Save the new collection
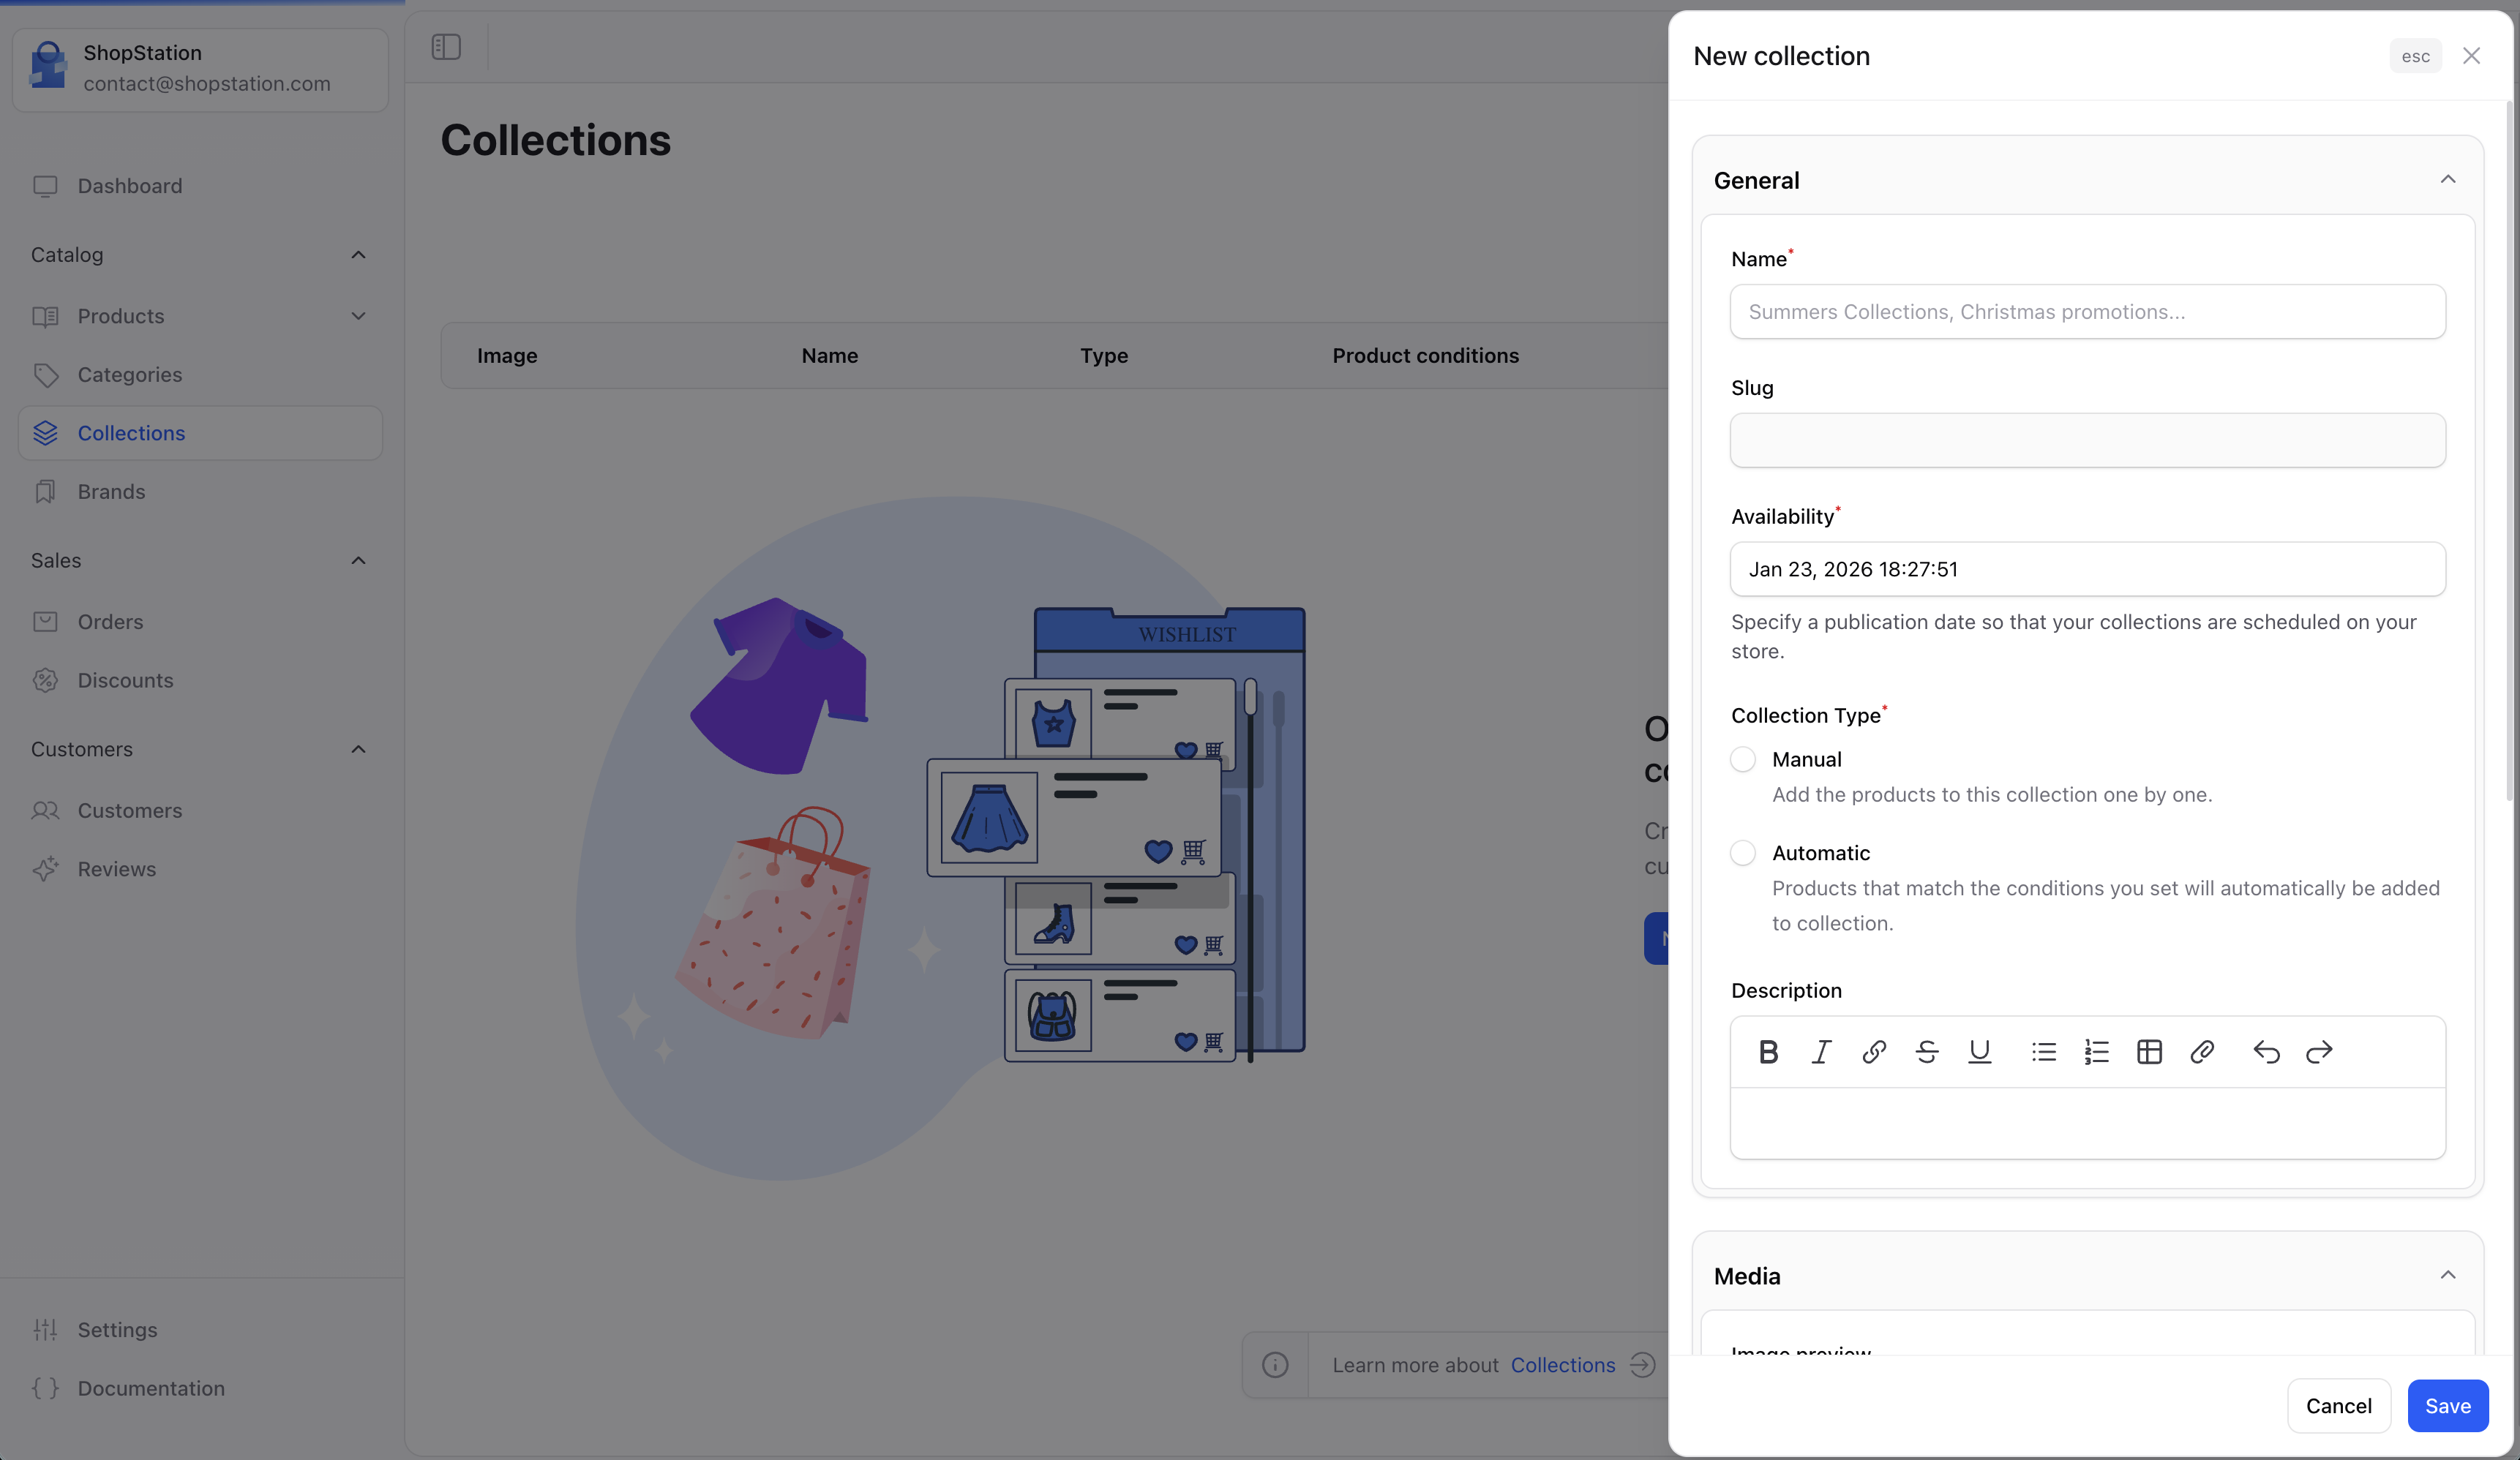The height and width of the screenshot is (1460, 2520). point(2447,1406)
